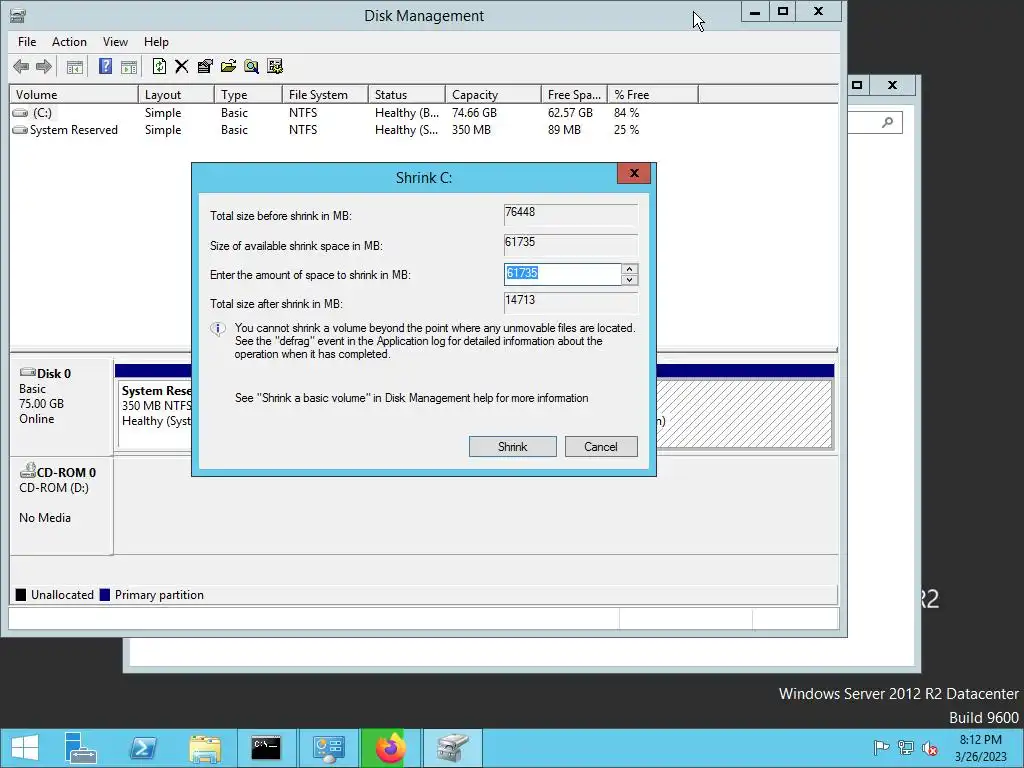
Task: Launch PowerShell from the taskbar
Action: (x=143, y=748)
